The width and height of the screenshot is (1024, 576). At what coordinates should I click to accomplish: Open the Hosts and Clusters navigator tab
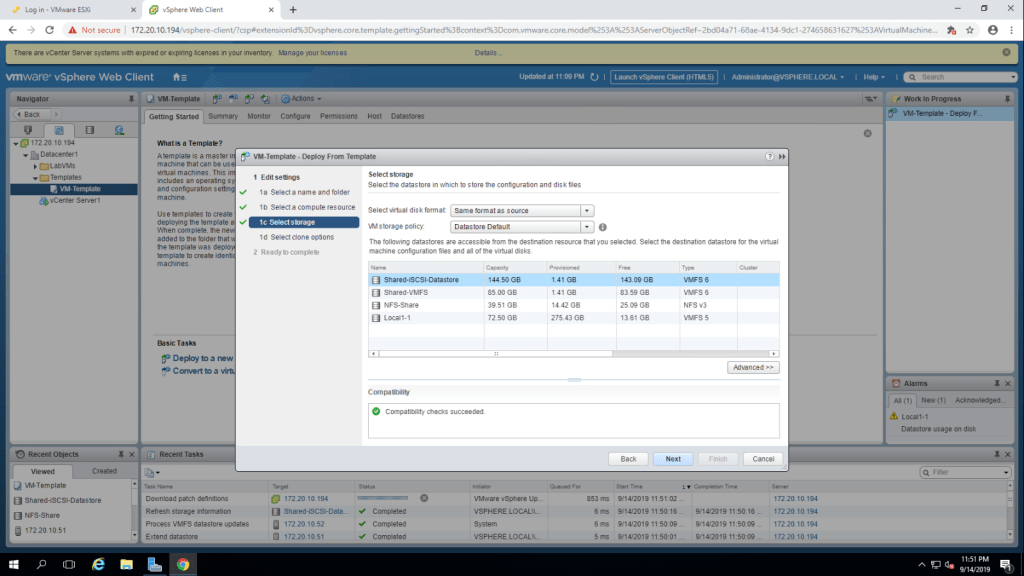pyautogui.click(x=28, y=130)
